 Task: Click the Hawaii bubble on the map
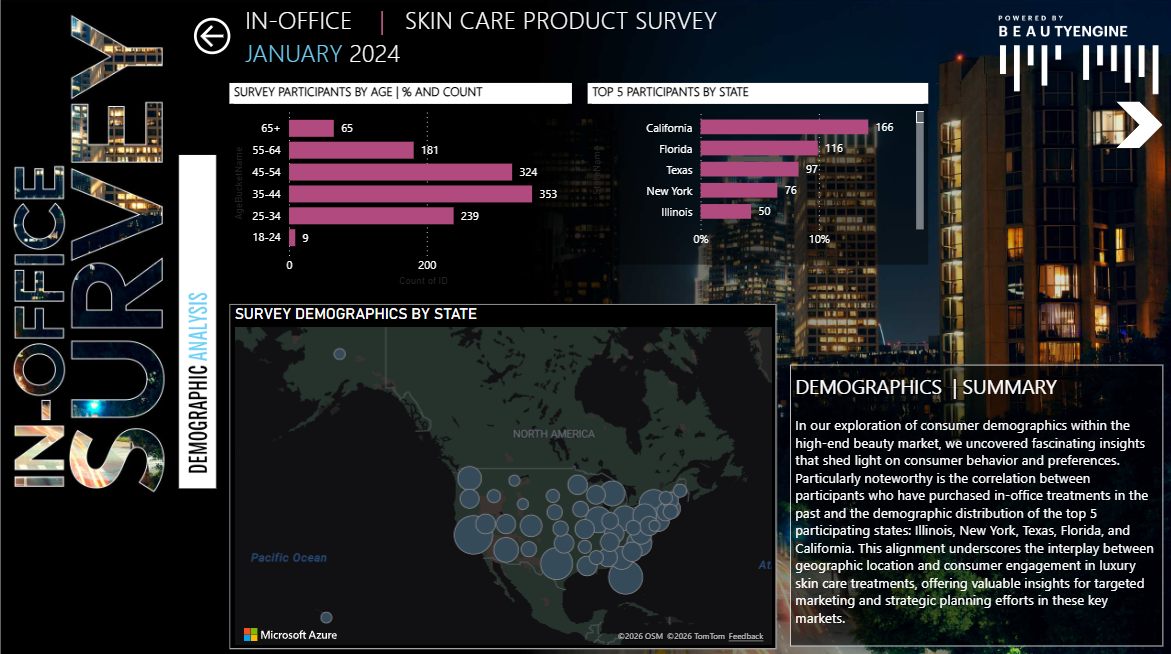tap(326, 618)
